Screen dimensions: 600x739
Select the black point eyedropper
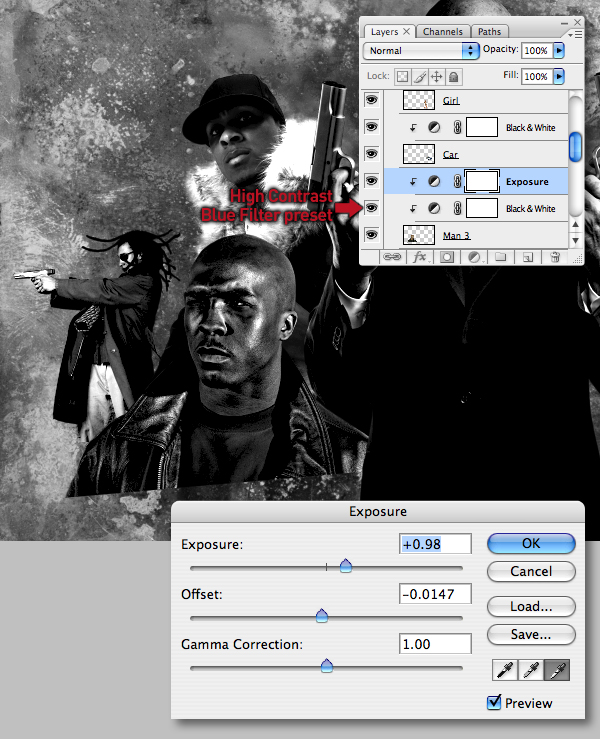(x=505, y=670)
